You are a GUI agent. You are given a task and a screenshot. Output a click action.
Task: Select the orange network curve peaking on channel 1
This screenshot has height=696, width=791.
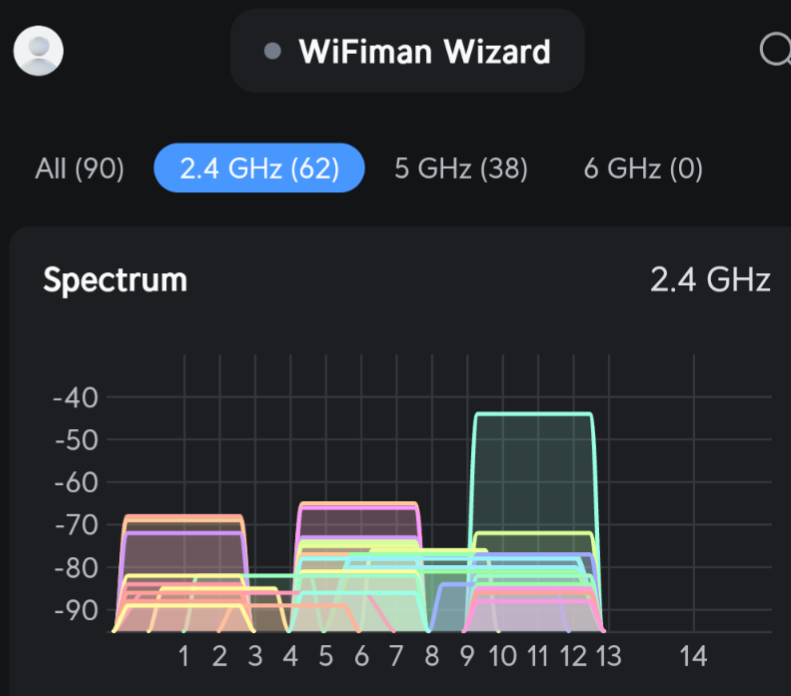click(x=184, y=516)
